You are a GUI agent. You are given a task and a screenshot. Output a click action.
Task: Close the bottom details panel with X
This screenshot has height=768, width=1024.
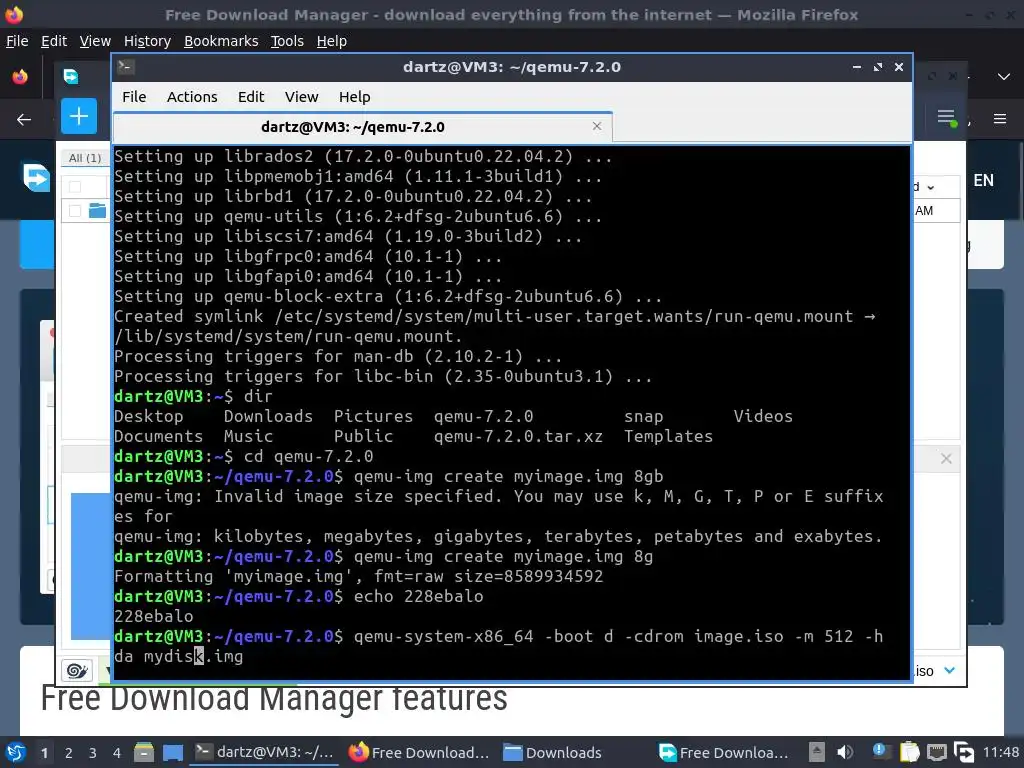click(x=946, y=458)
